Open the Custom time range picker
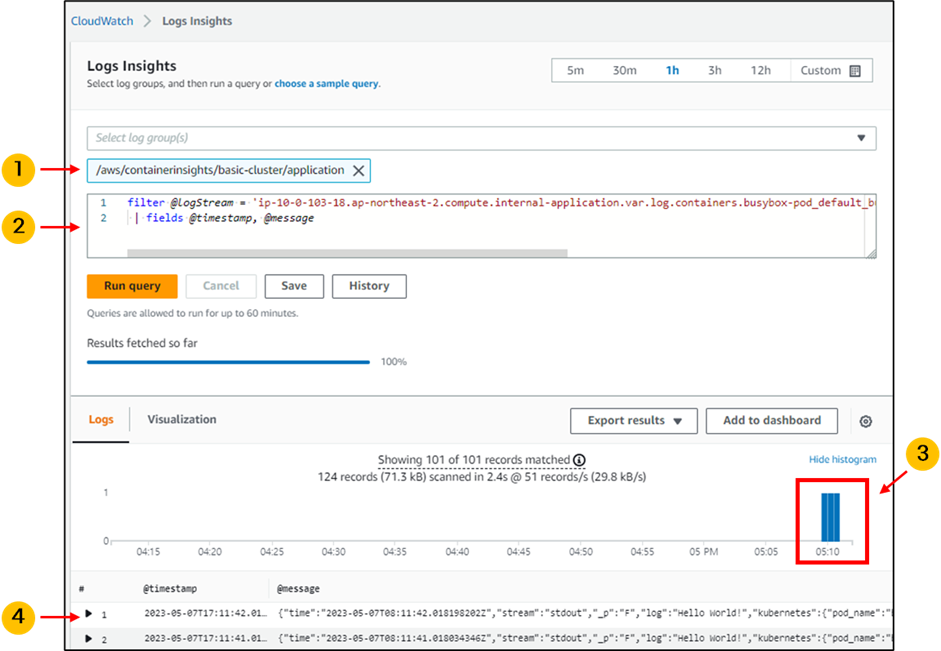 (831, 70)
